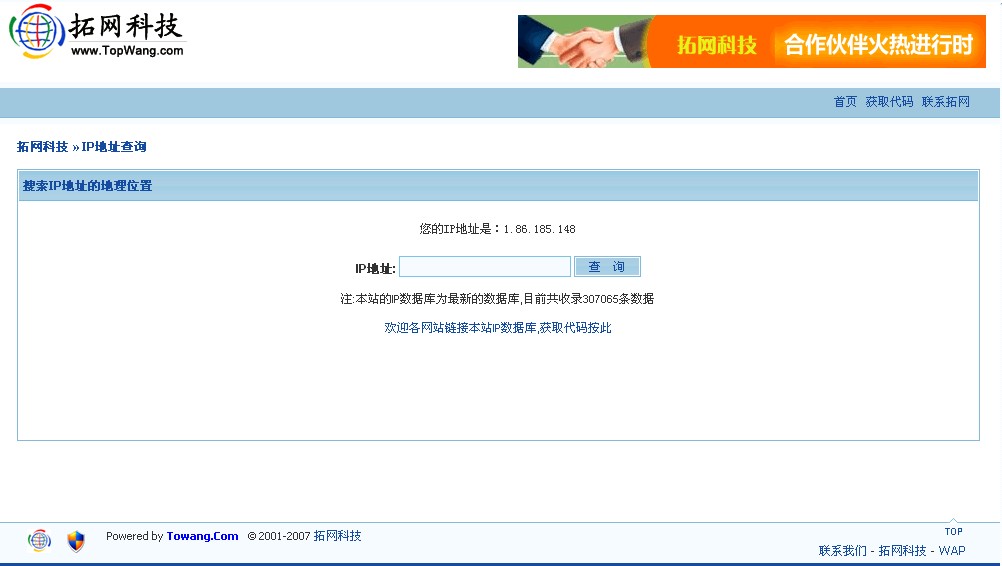Click the 查询 search button
Image resolution: width=1002 pixels, height=566 pixels.
point(607,266)
